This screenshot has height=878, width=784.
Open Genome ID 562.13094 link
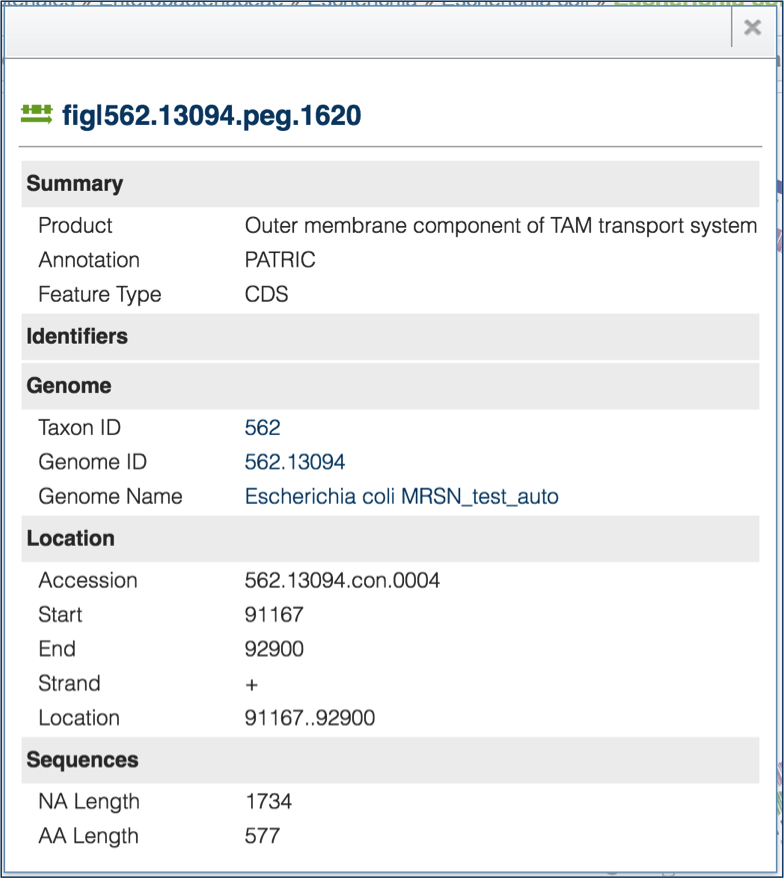tap(295, 462)
